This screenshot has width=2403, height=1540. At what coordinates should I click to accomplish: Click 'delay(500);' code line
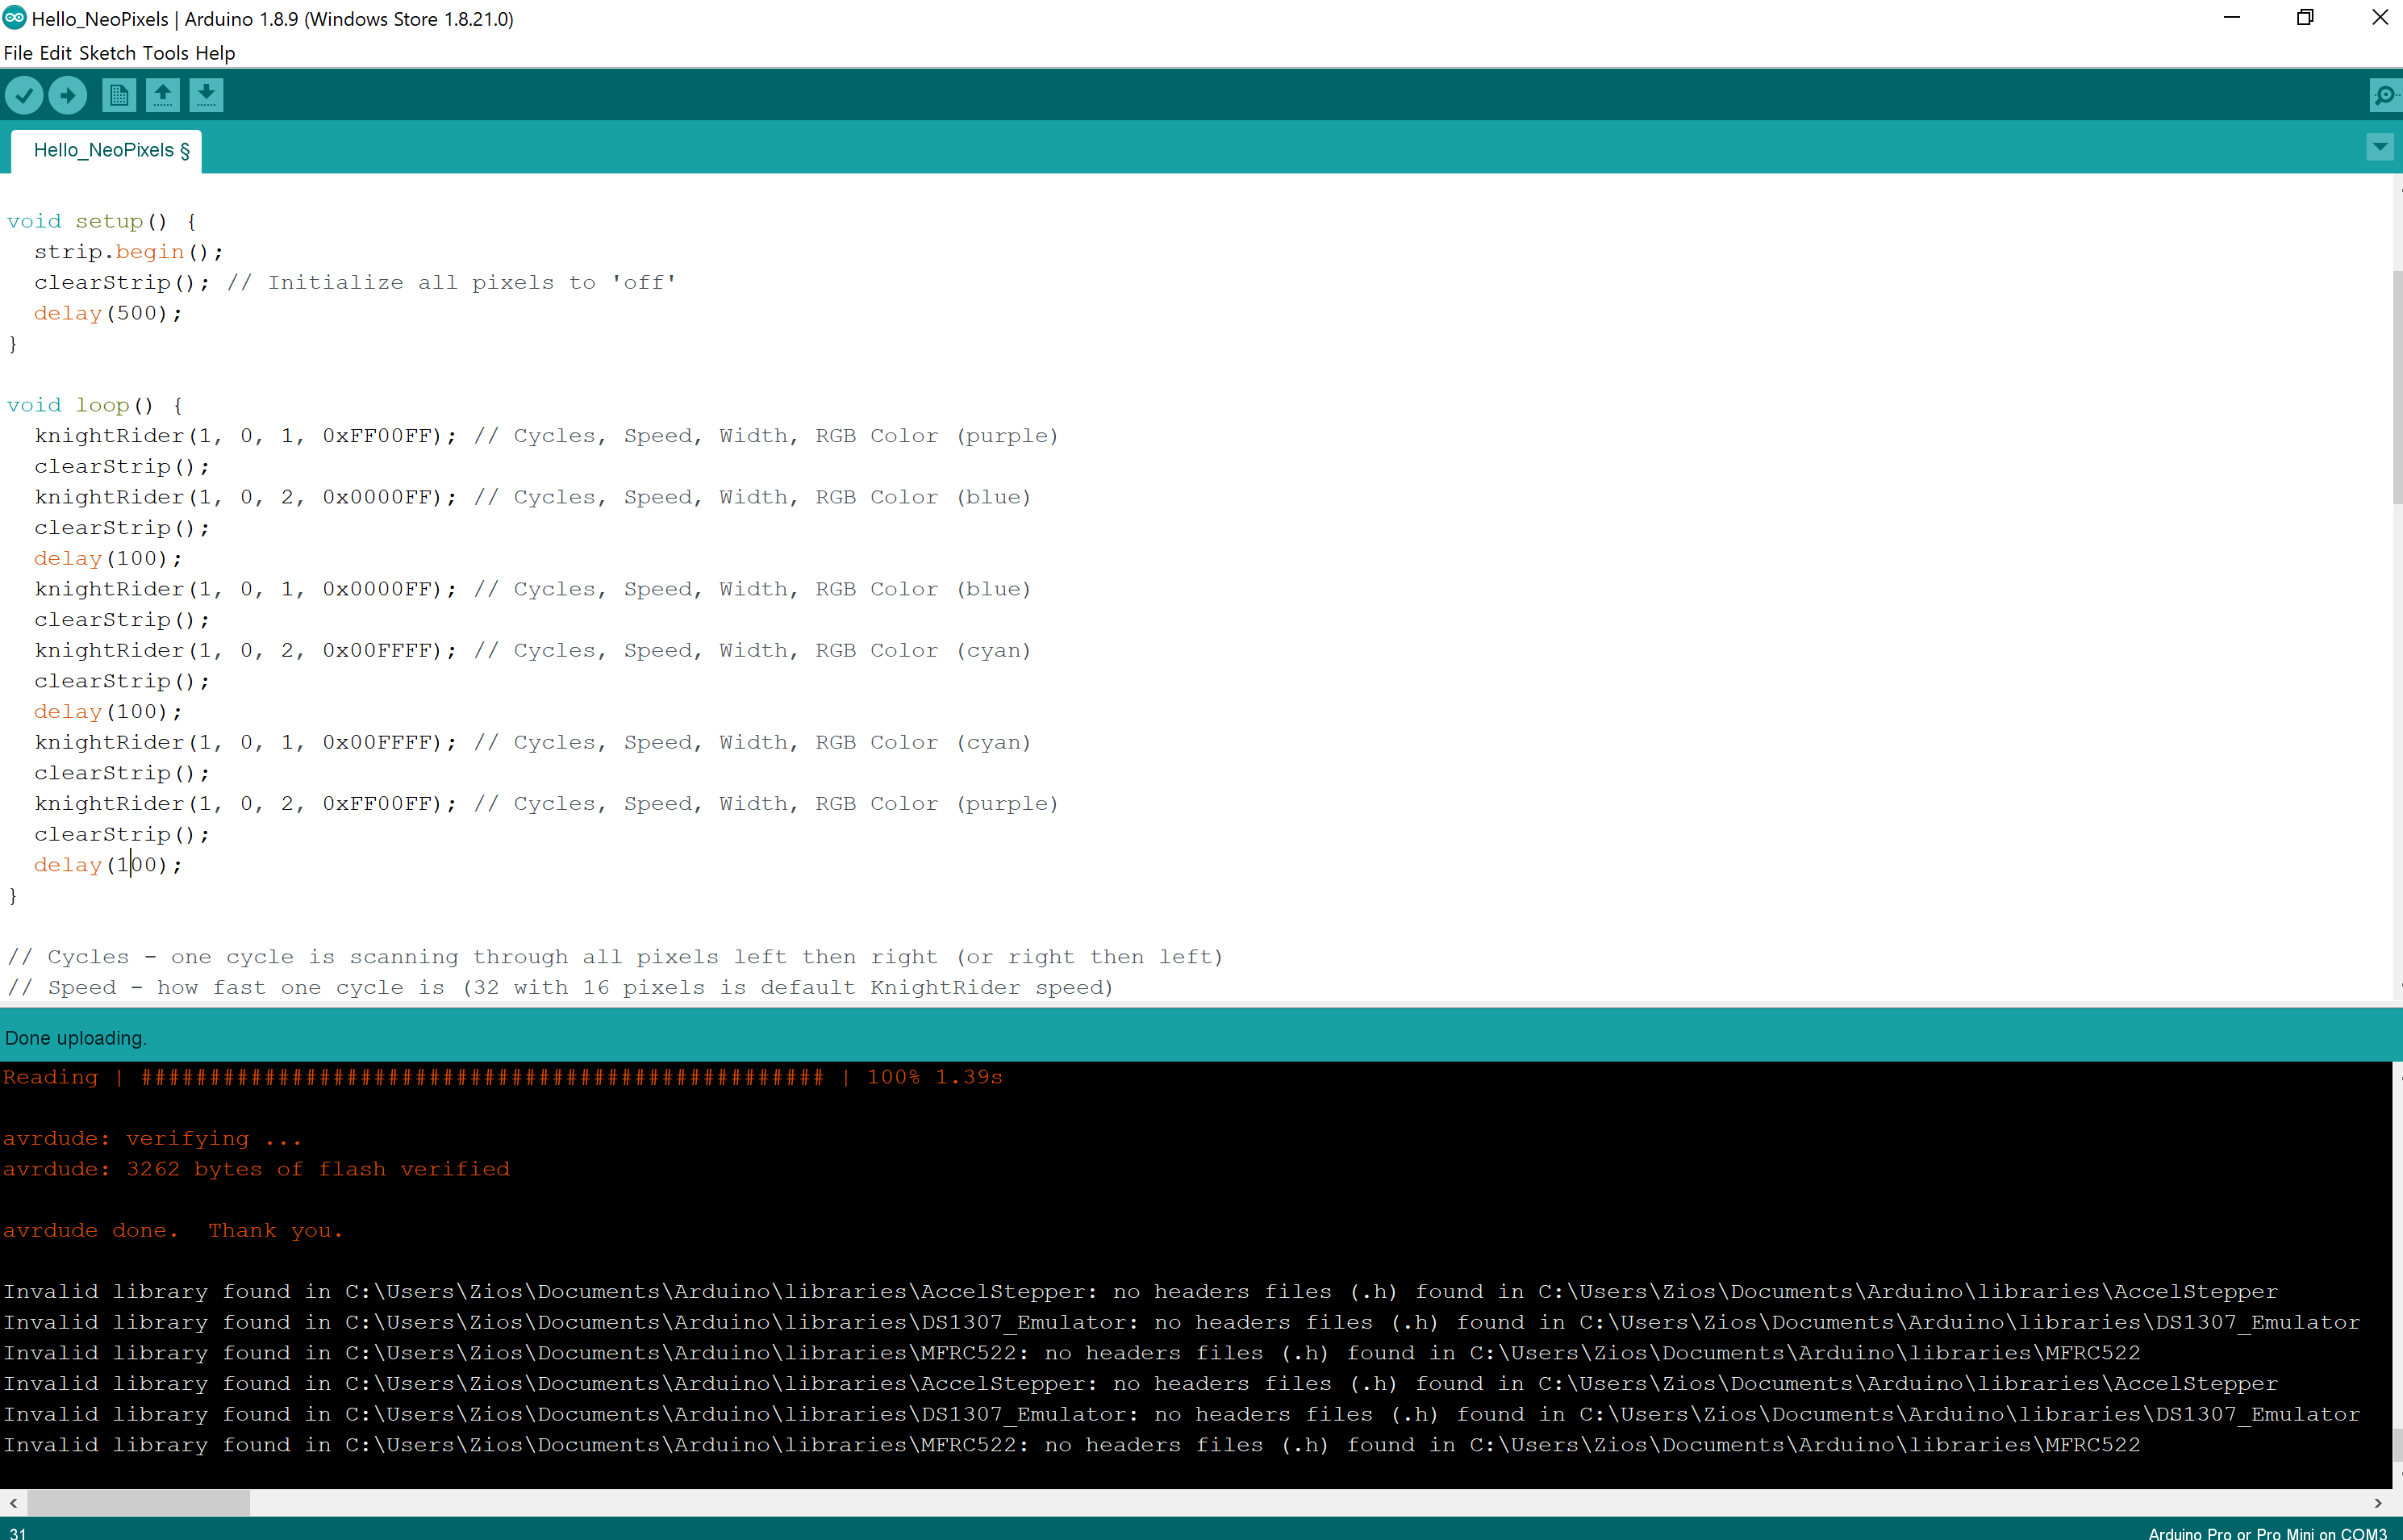point(108,313)
